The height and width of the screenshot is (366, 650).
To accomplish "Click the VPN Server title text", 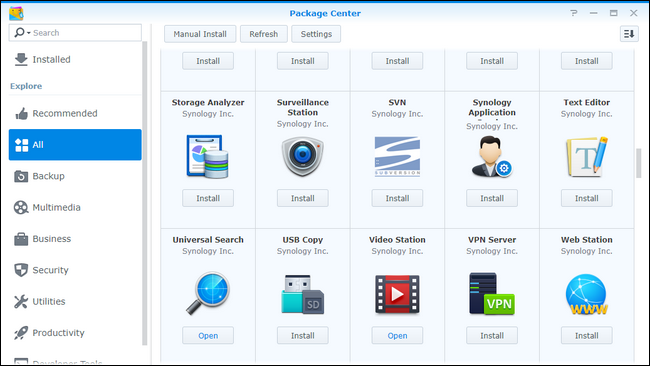I will pos(492,240).
